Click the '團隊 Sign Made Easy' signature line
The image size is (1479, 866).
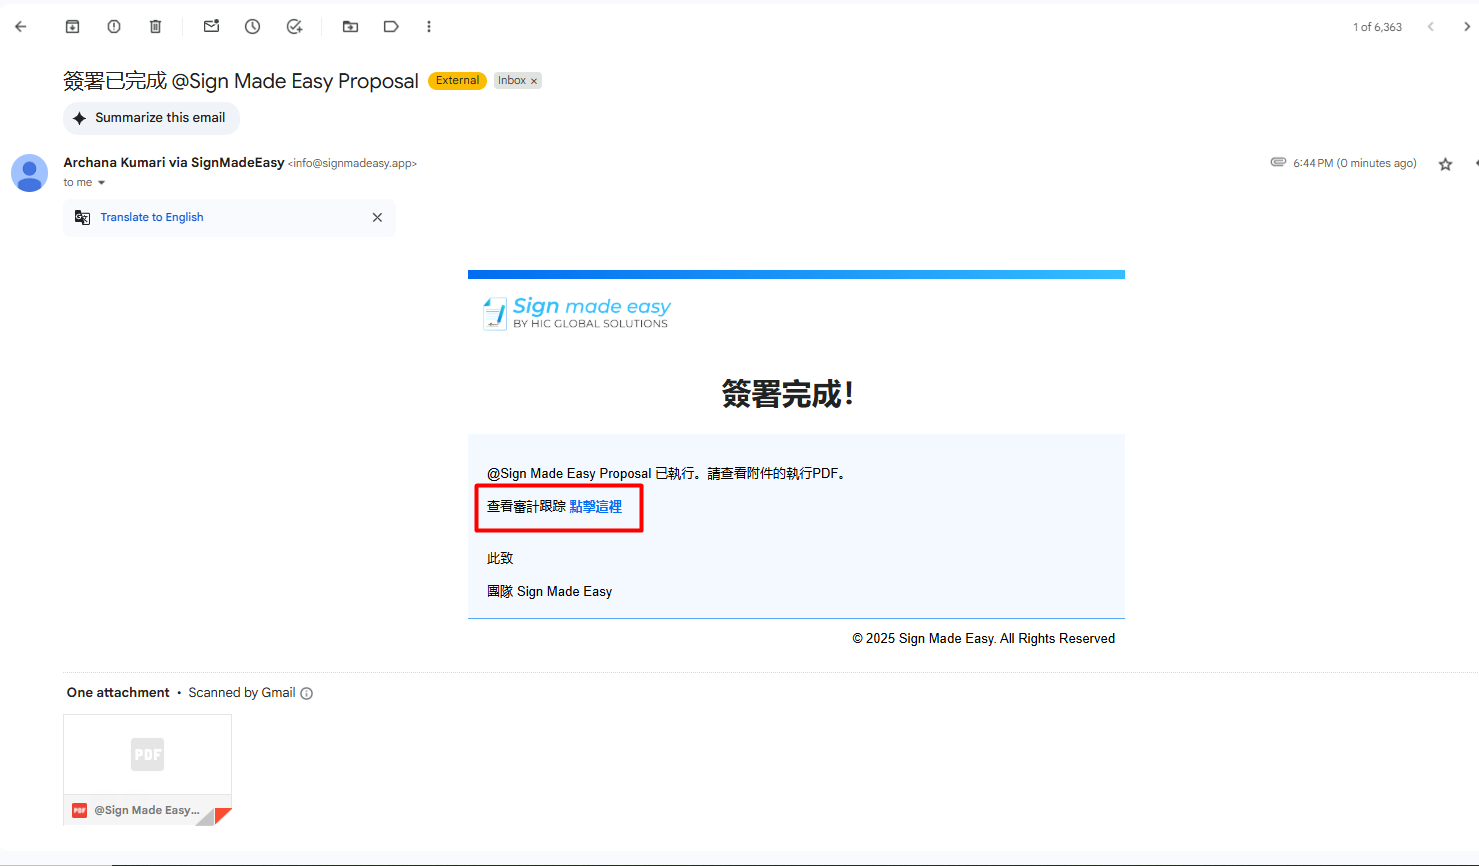(x=550, y=592)
